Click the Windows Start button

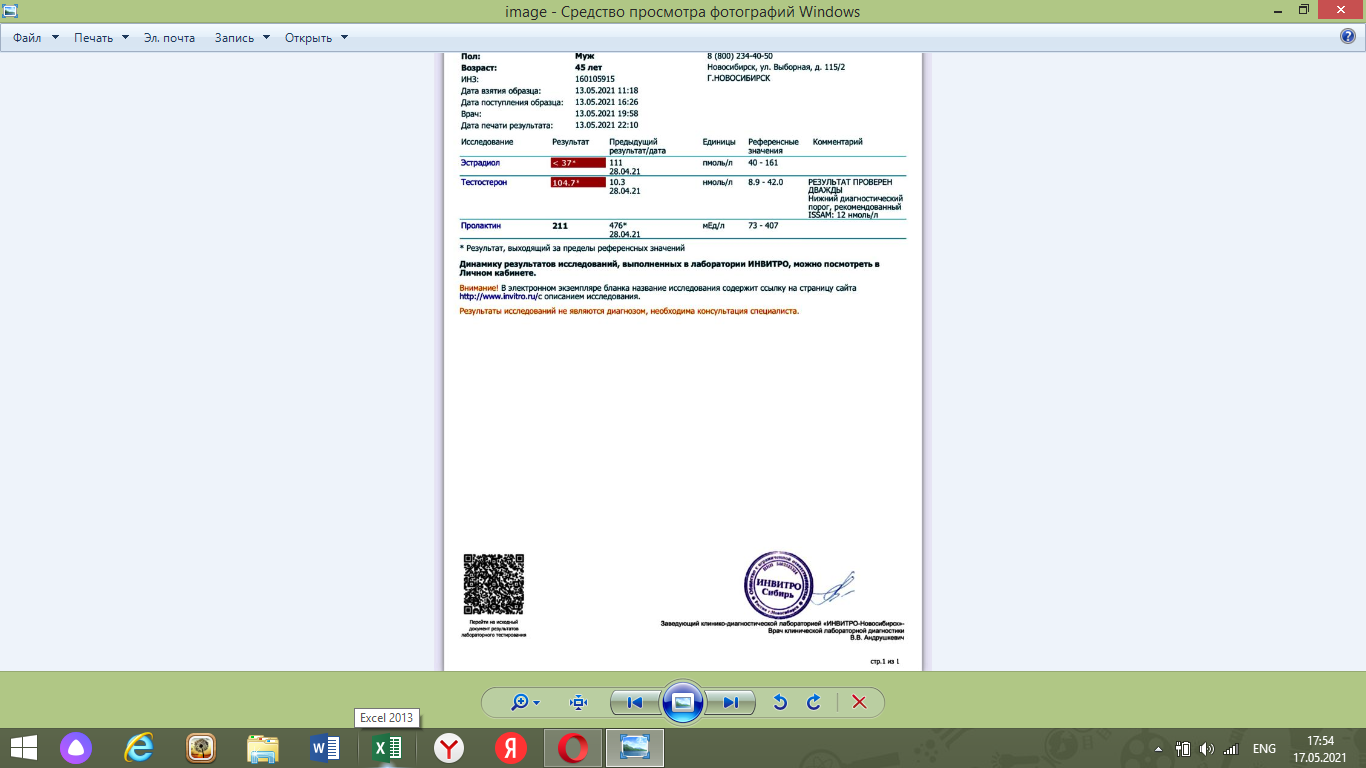click(23, 748)
